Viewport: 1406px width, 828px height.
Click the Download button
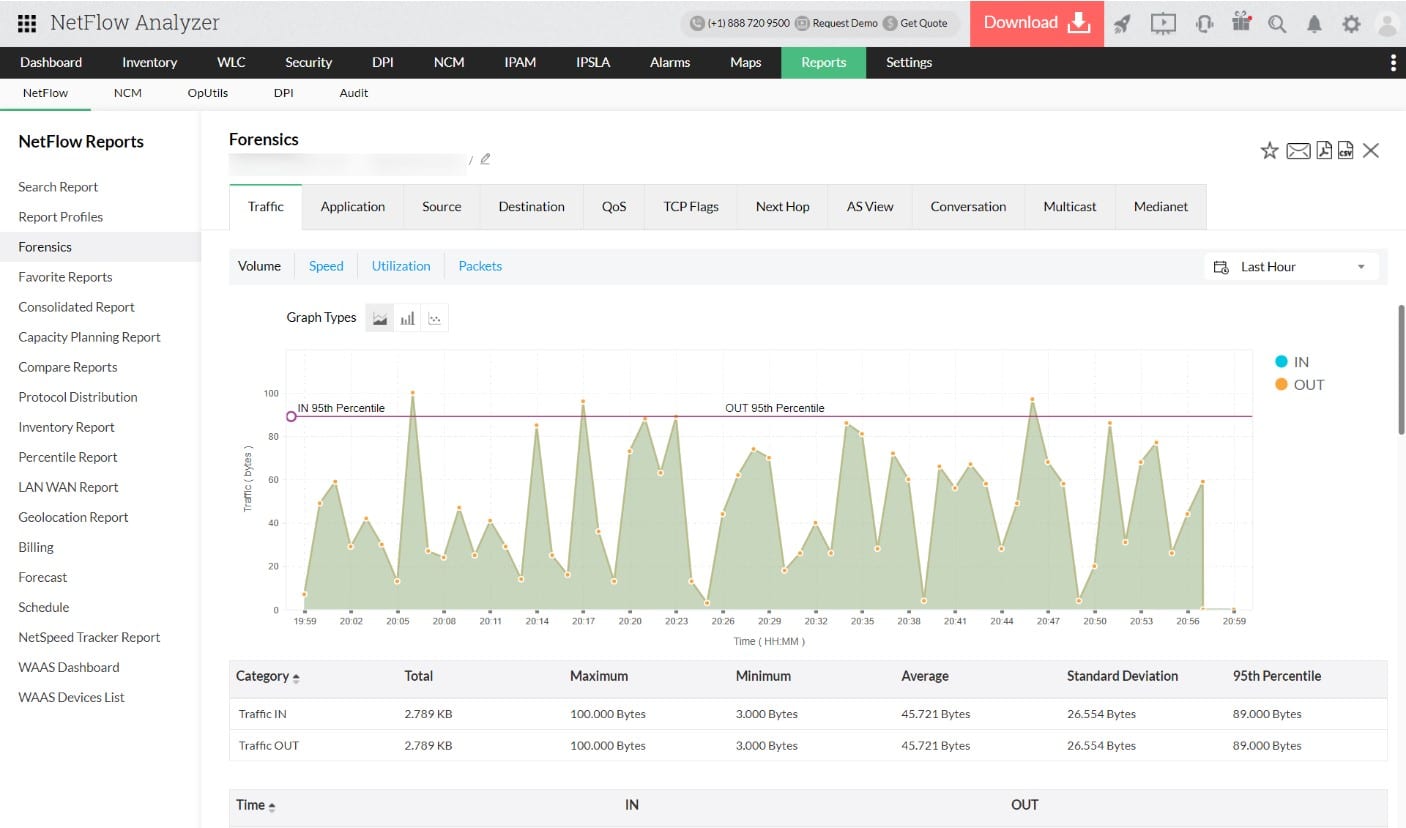click(1037, 23)
